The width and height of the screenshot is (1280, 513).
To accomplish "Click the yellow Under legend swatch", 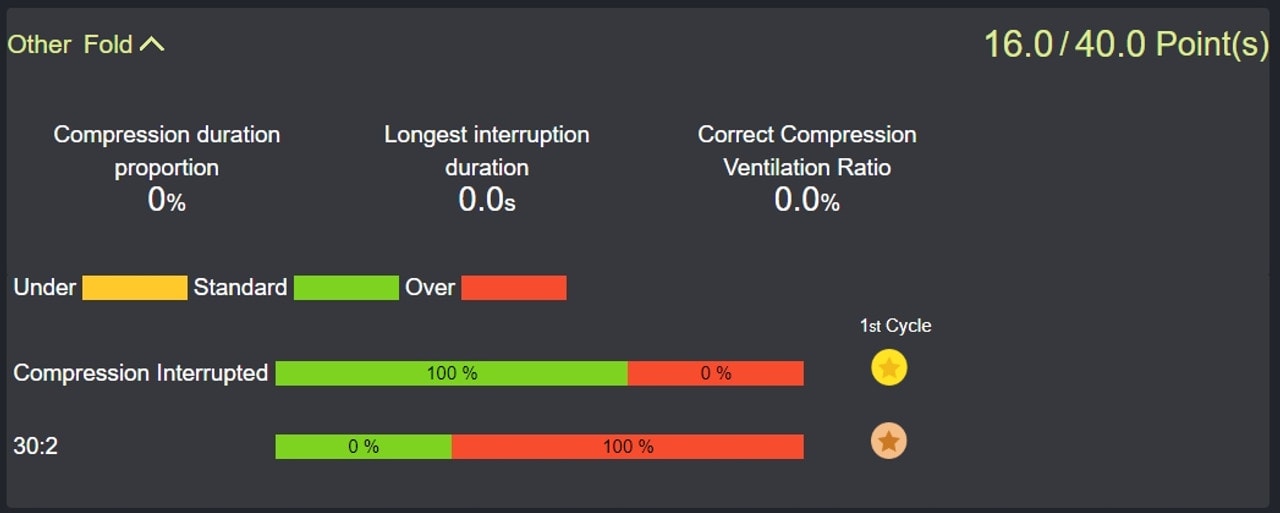I will [x=134, y=288].
